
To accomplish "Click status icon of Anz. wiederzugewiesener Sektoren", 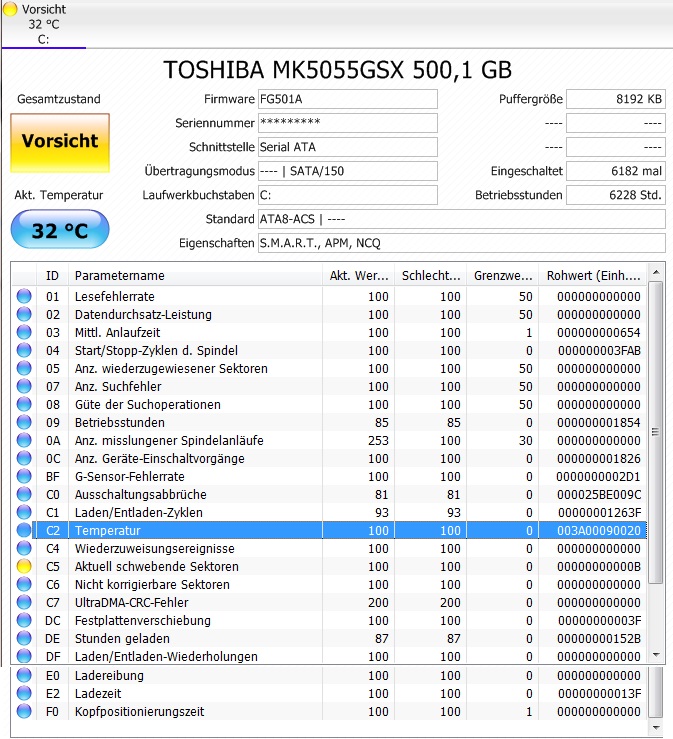I will click(x=24, y=368).
